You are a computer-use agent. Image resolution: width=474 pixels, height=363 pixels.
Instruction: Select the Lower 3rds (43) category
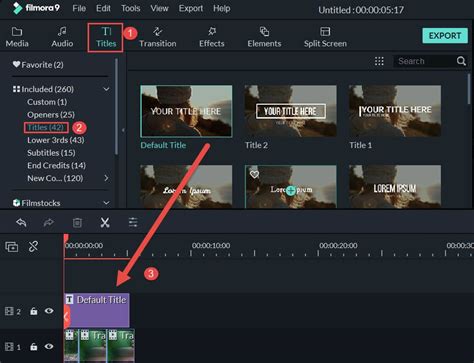[56, 140]
